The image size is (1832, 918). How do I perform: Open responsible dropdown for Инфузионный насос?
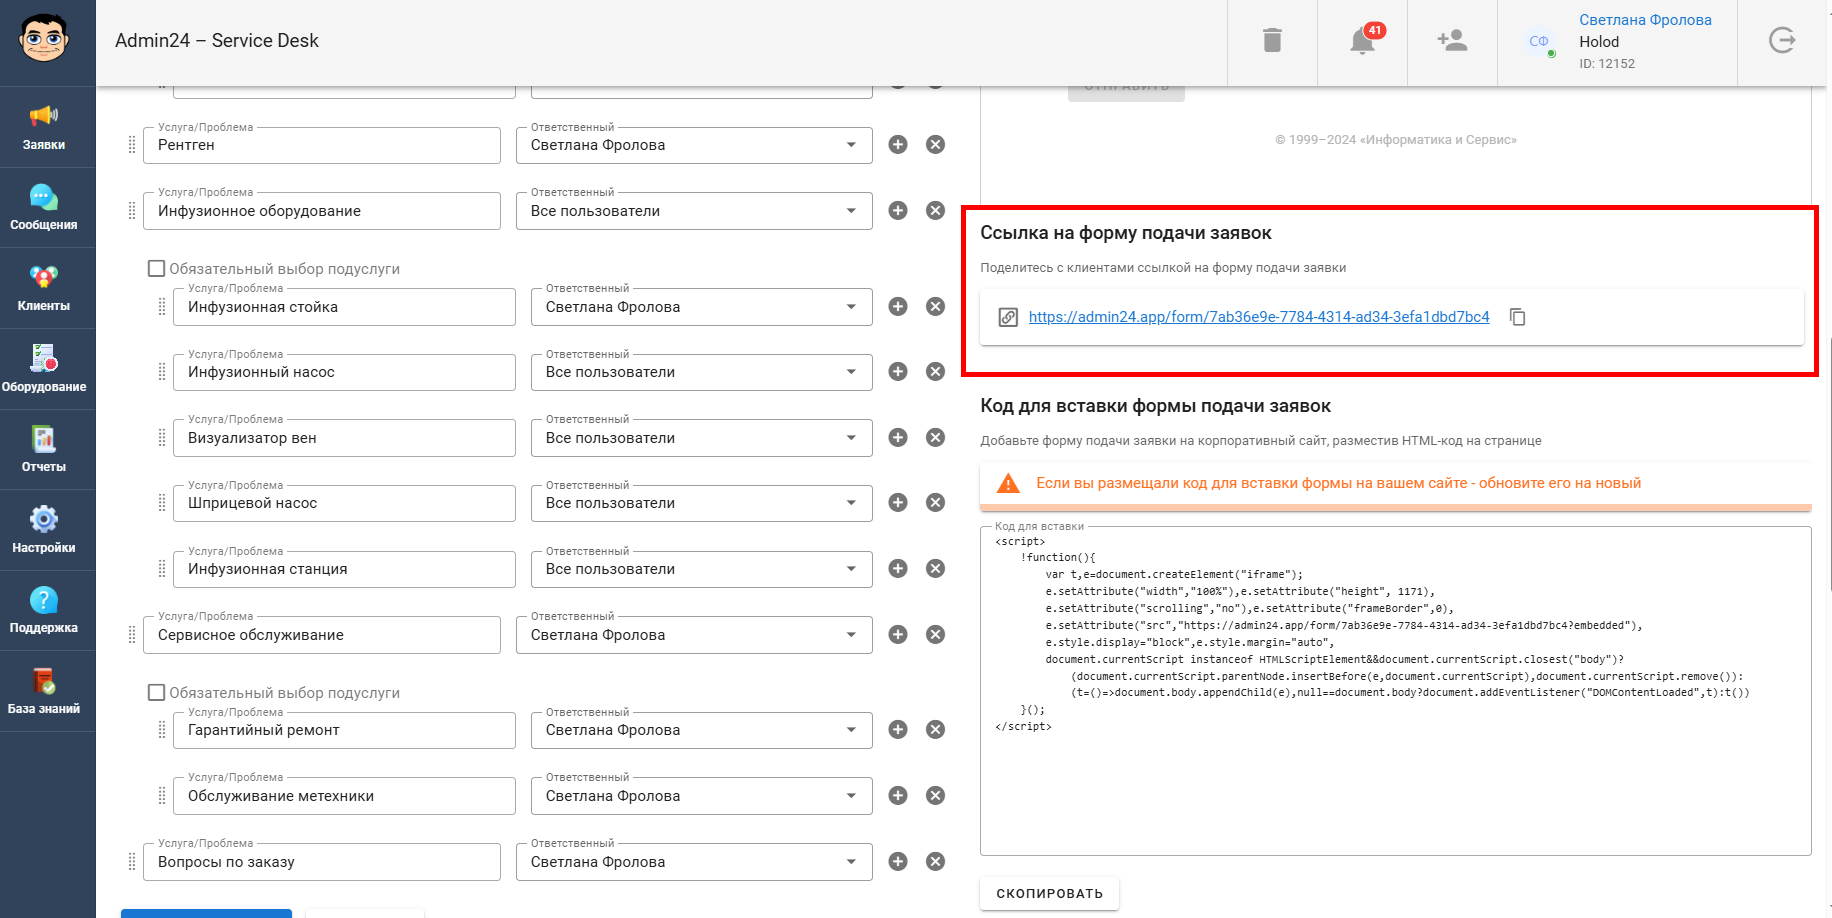[x=702, y=372]
